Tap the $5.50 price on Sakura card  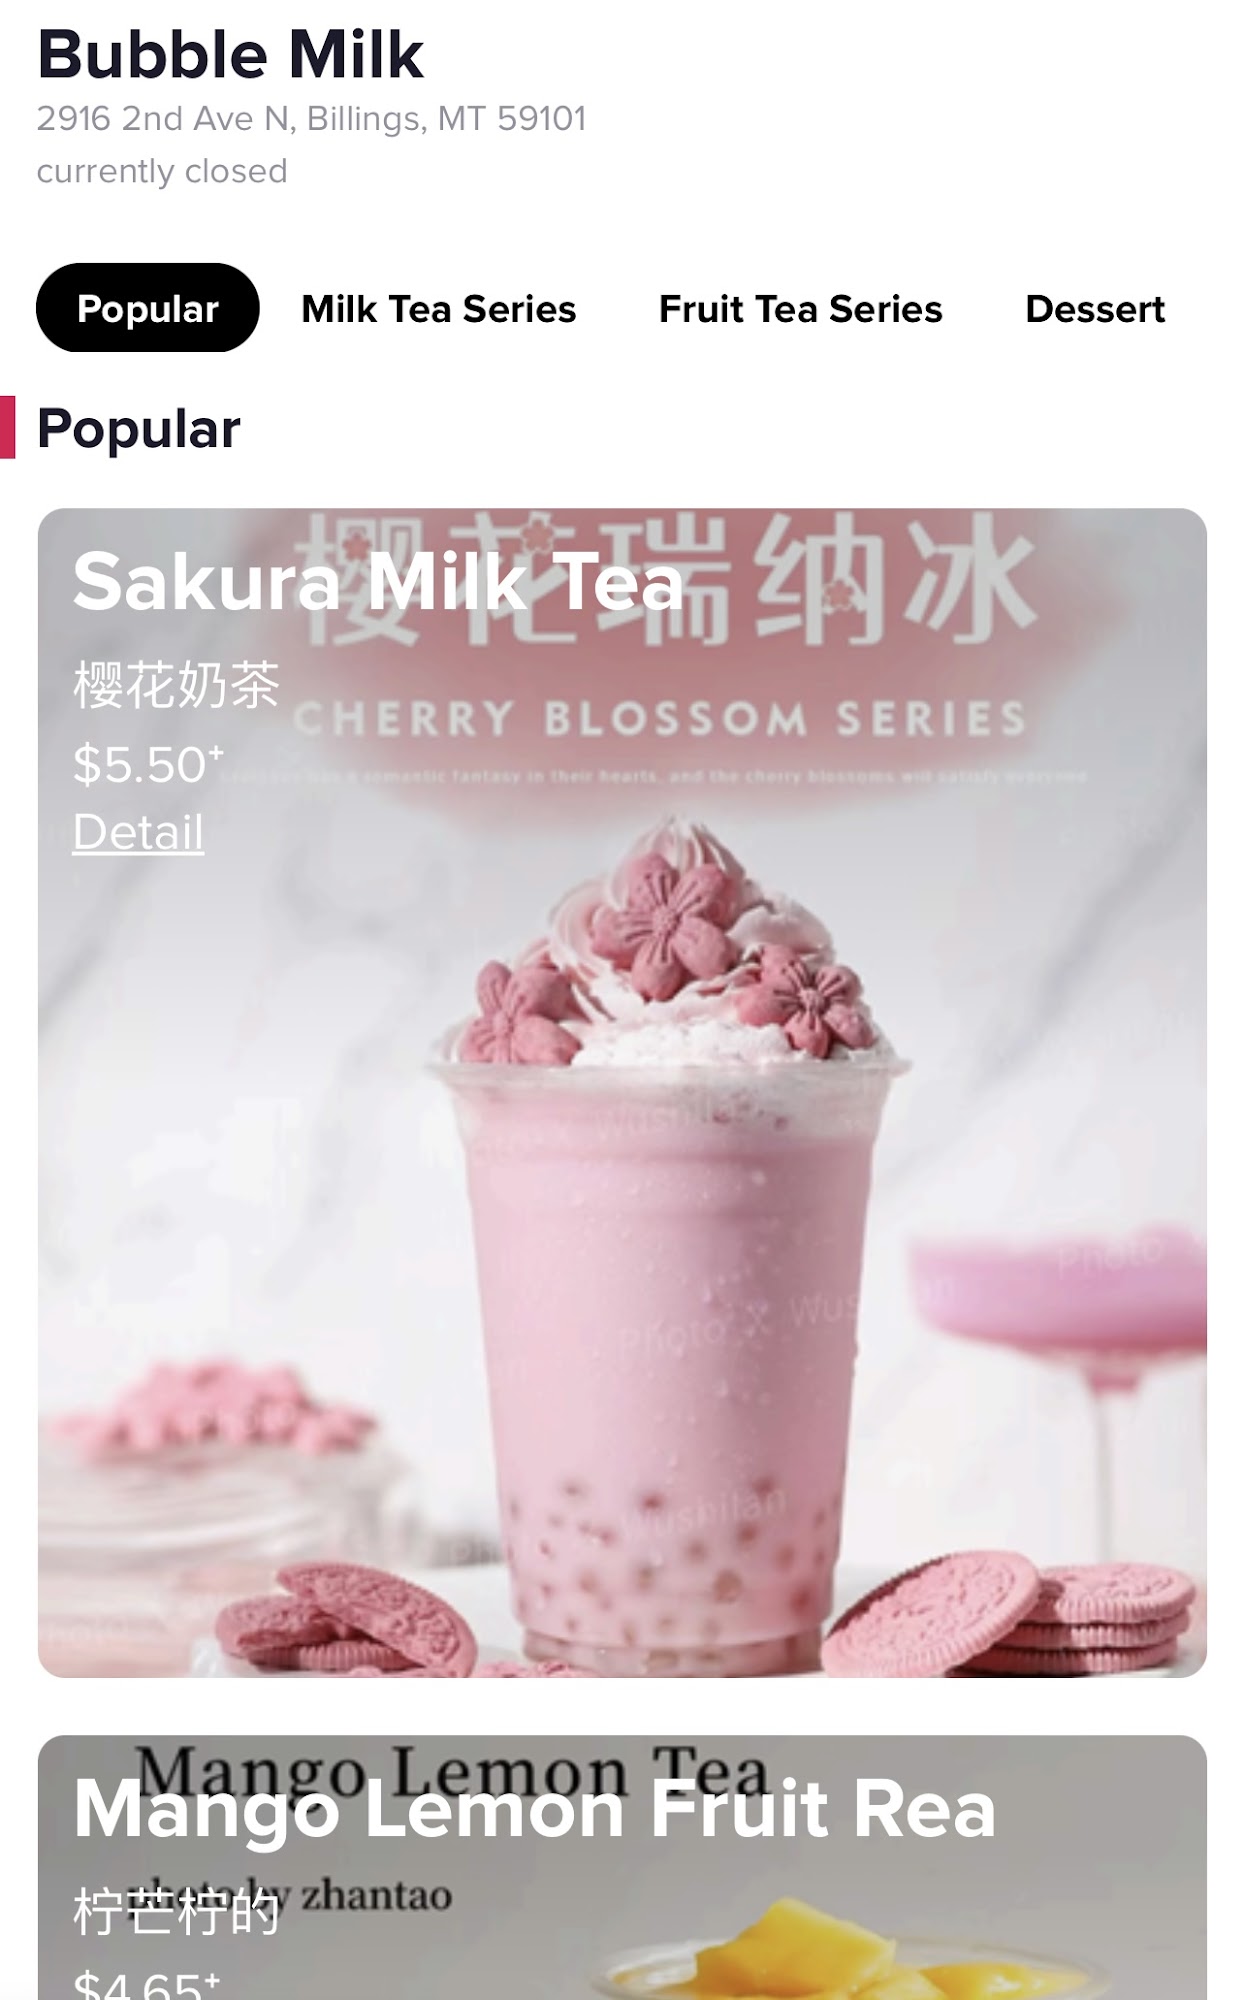tap(147, 764)
